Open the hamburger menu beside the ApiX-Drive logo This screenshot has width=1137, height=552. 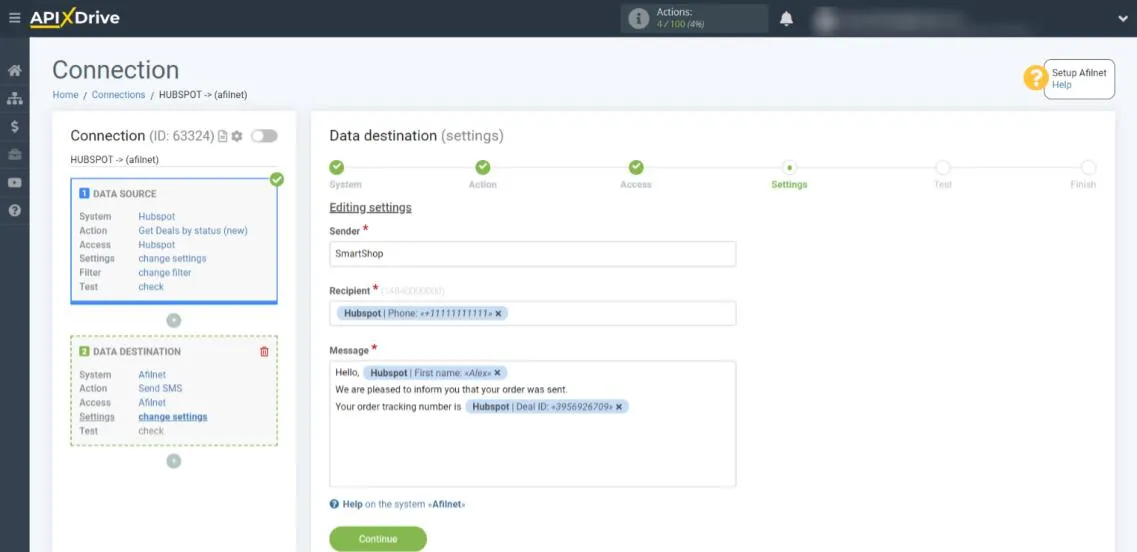(x=14, y=18)
